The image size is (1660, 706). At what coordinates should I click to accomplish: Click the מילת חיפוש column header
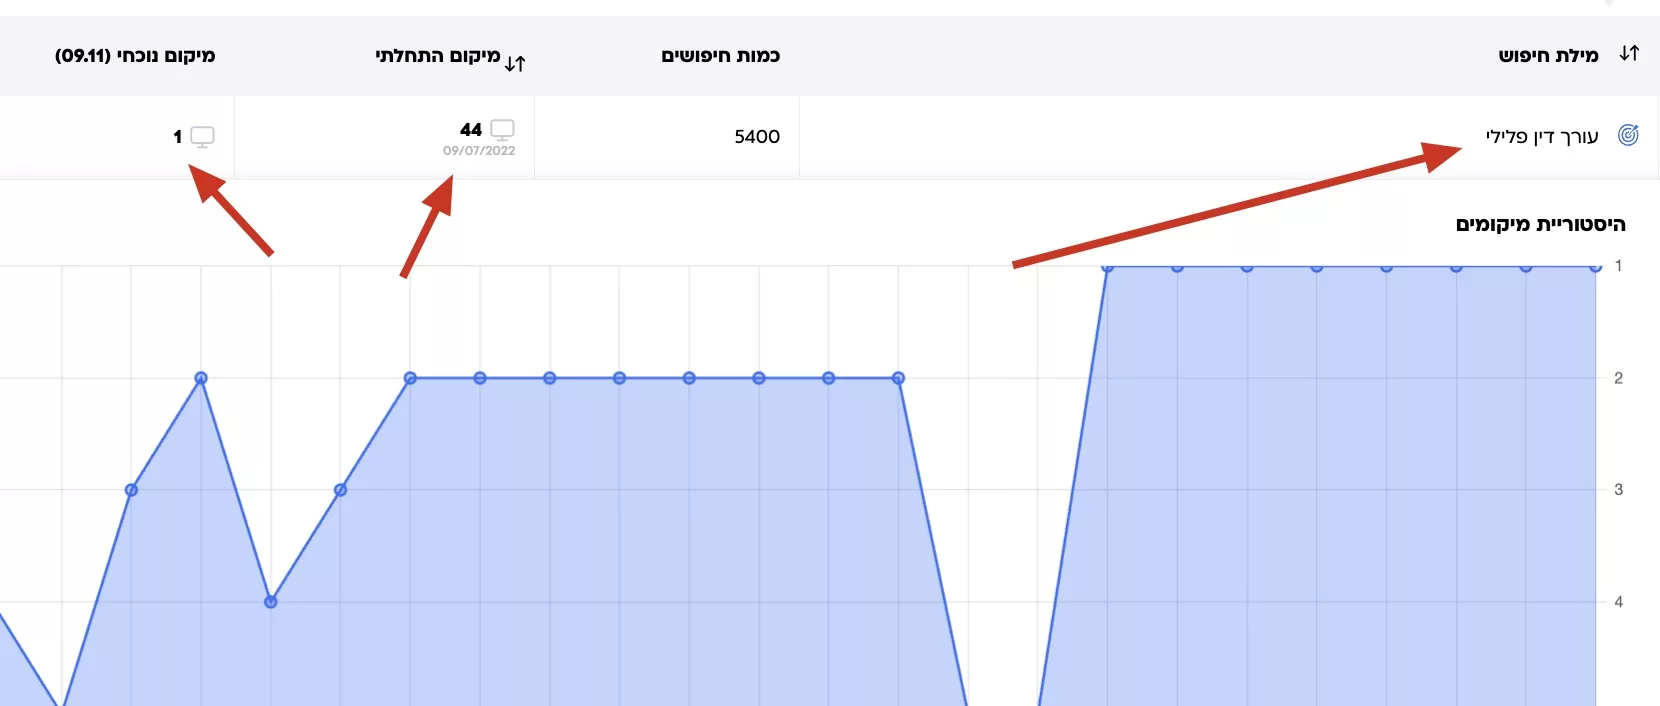tap(1548, 55)
